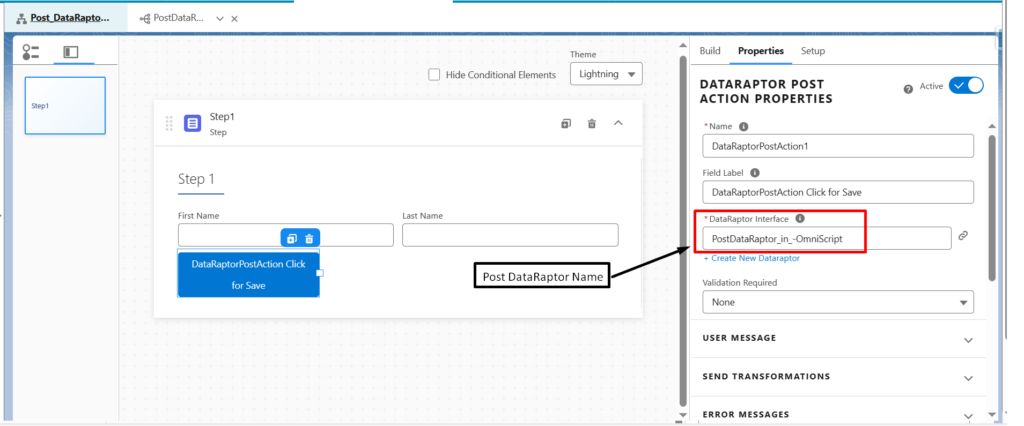The height and width of the screenshot is (426, 1024).
Task: Delete Step1 using the header trash icon
Action: click(x=592, y=123)
